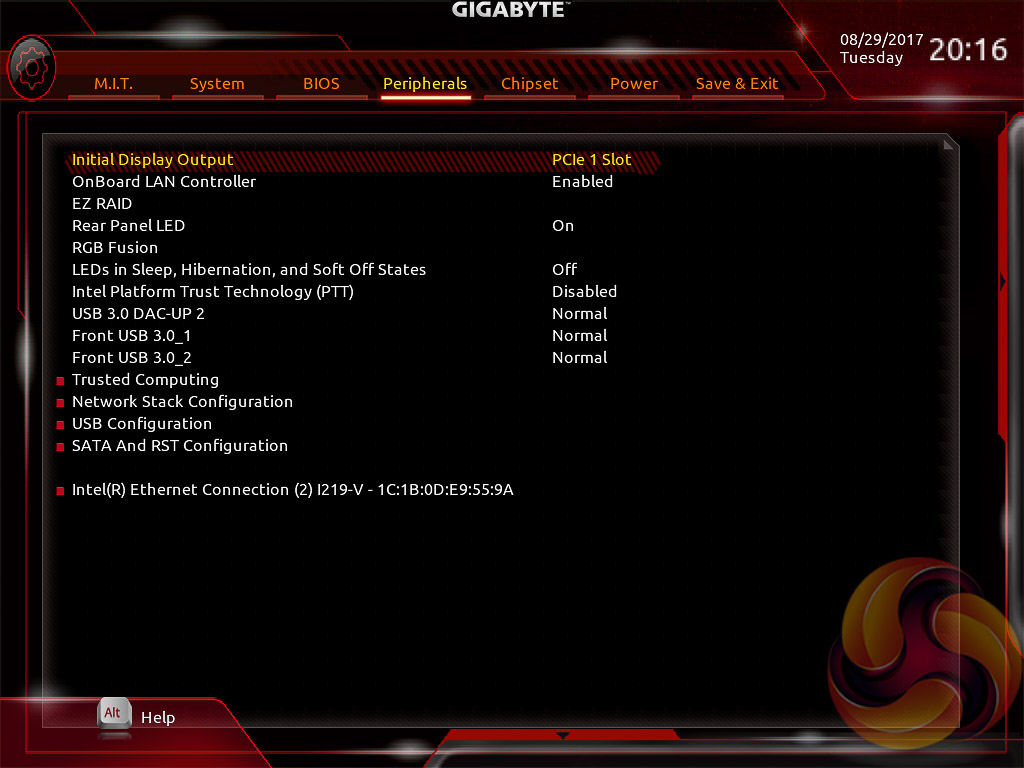The image size is (1024, 768).
Task: Click the Help label
Action: pyautogui.click(x=158, y=718)
